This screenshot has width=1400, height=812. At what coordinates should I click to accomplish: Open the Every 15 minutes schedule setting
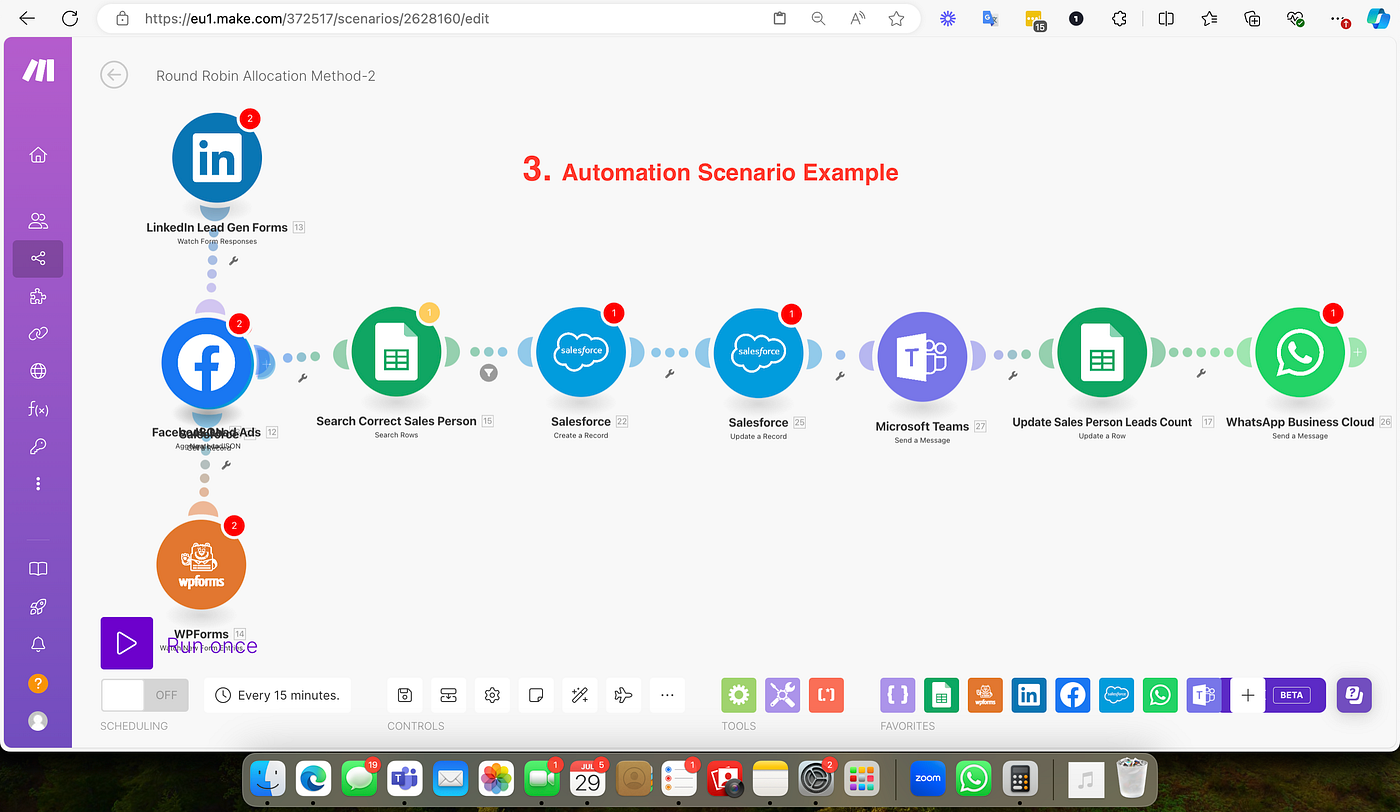point(278,695)
